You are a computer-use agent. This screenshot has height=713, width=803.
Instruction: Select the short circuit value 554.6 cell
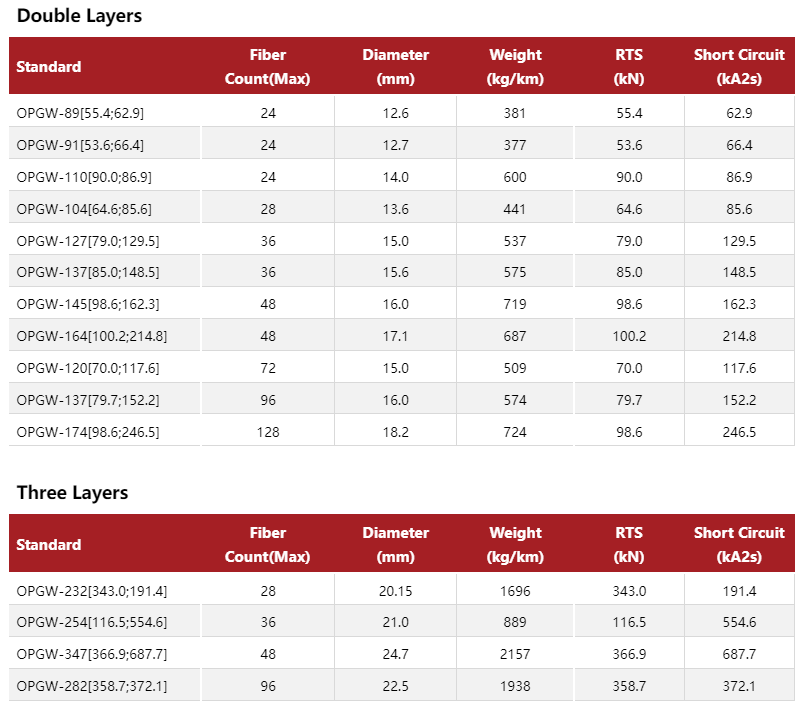coord(739,622)
